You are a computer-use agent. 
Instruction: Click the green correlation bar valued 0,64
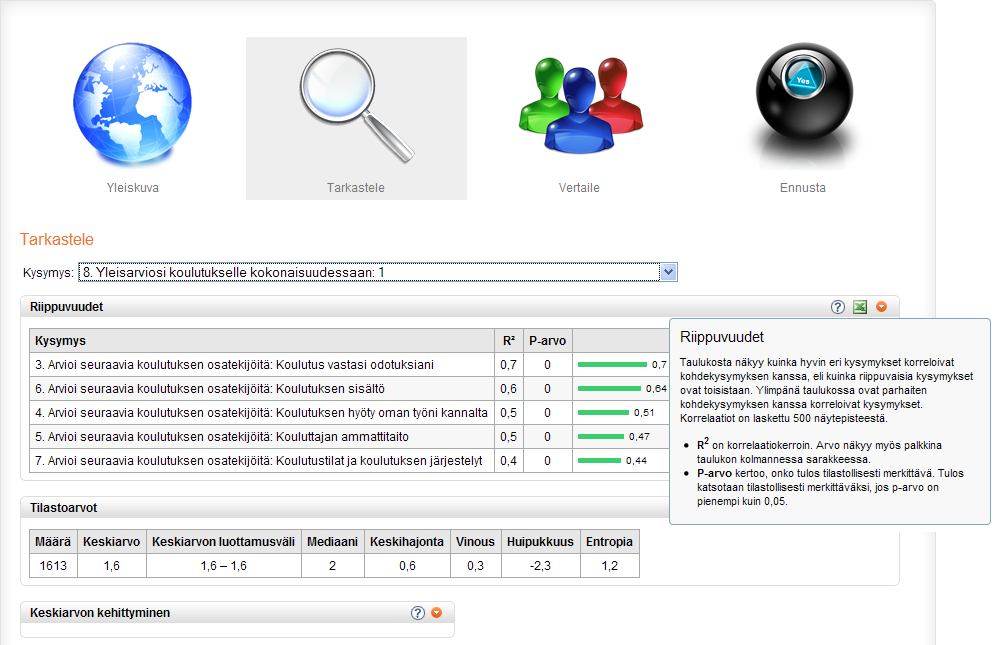[609, 389]
